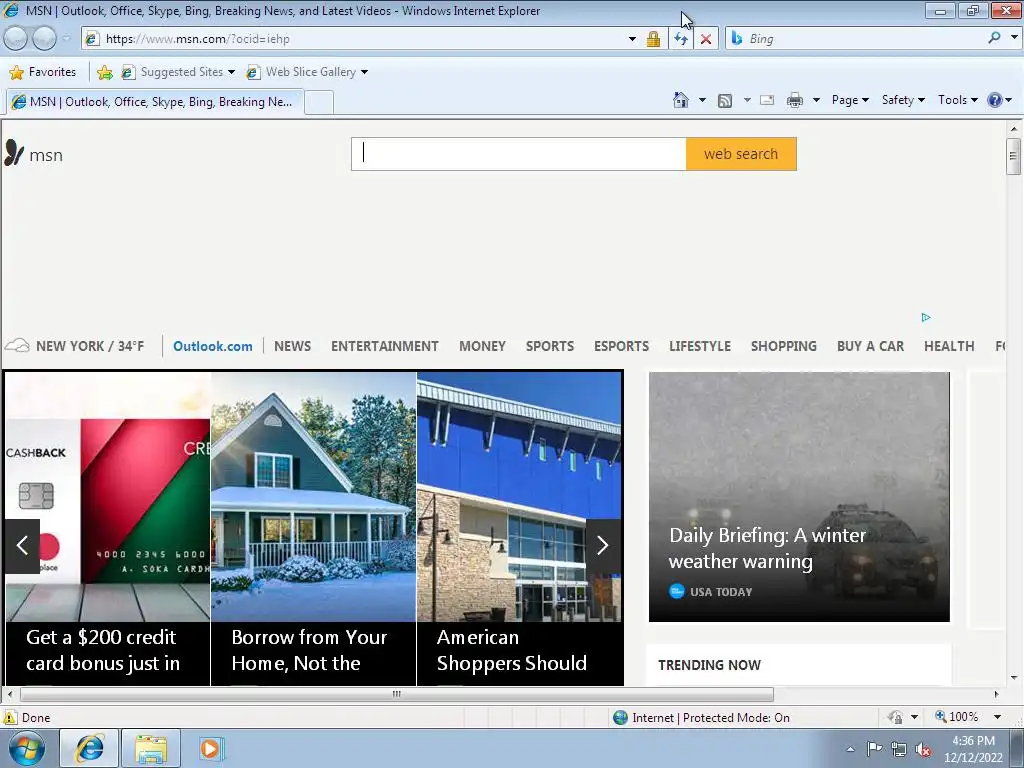Click the security lock icon in address bar
Viewport: 1024px width, 768px height.
653,39
